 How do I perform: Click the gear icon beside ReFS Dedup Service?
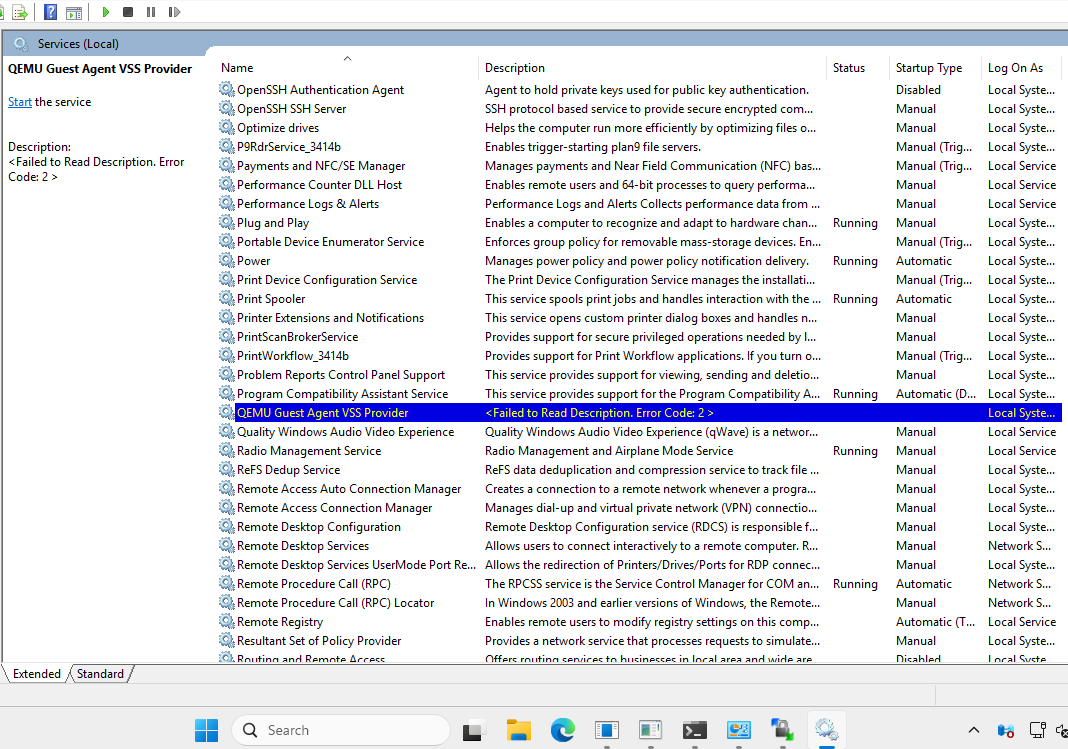pos(226,470)
